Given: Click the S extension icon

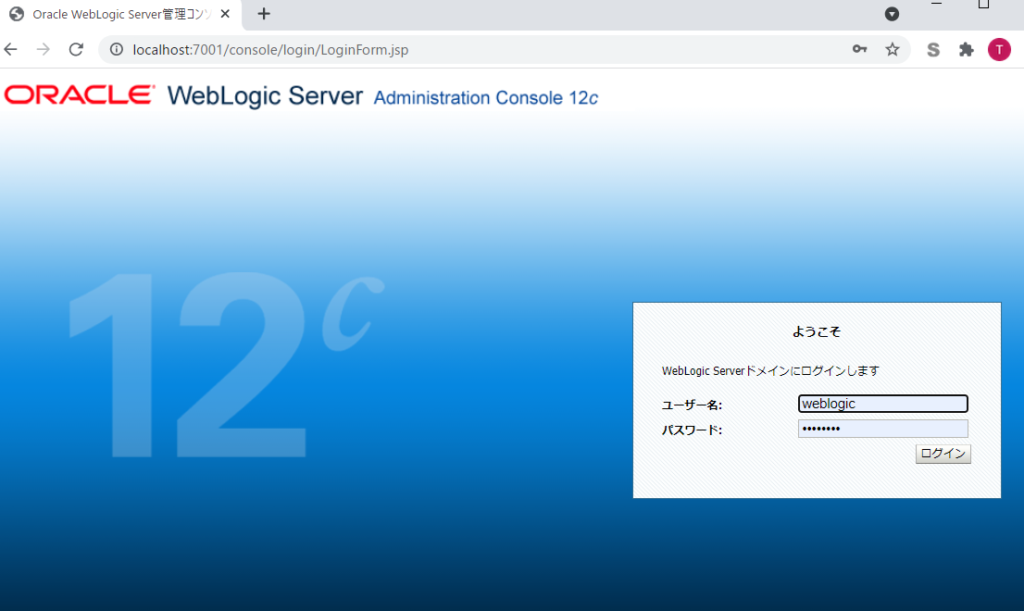Looking at the screenshot, I should click(933, 50).
